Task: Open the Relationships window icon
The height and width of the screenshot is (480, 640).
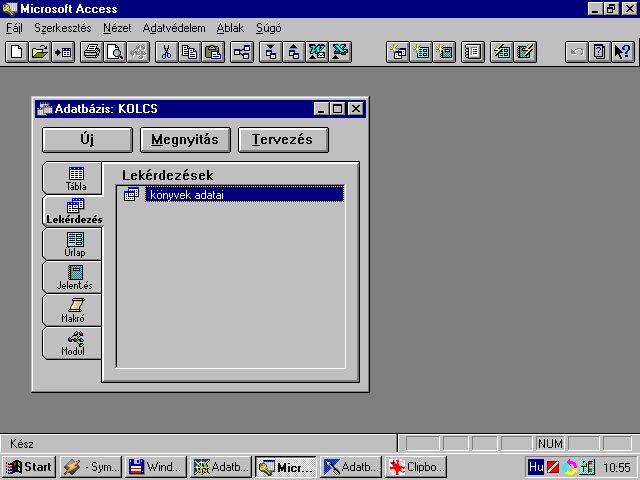Action: pyautogui.click(x=242, y=52)
